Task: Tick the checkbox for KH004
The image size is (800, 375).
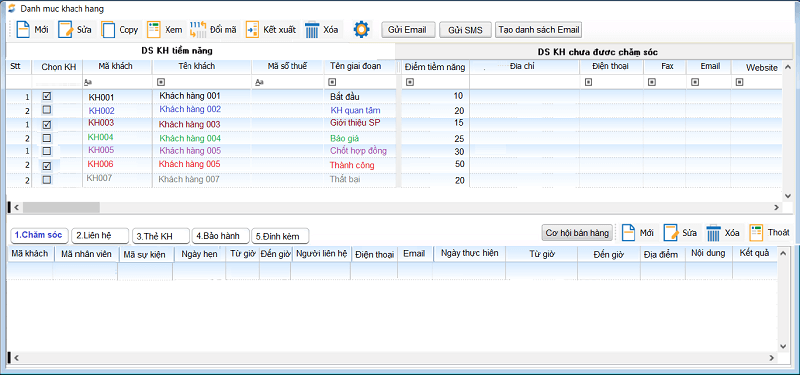Action: click(x=47, y=138)
